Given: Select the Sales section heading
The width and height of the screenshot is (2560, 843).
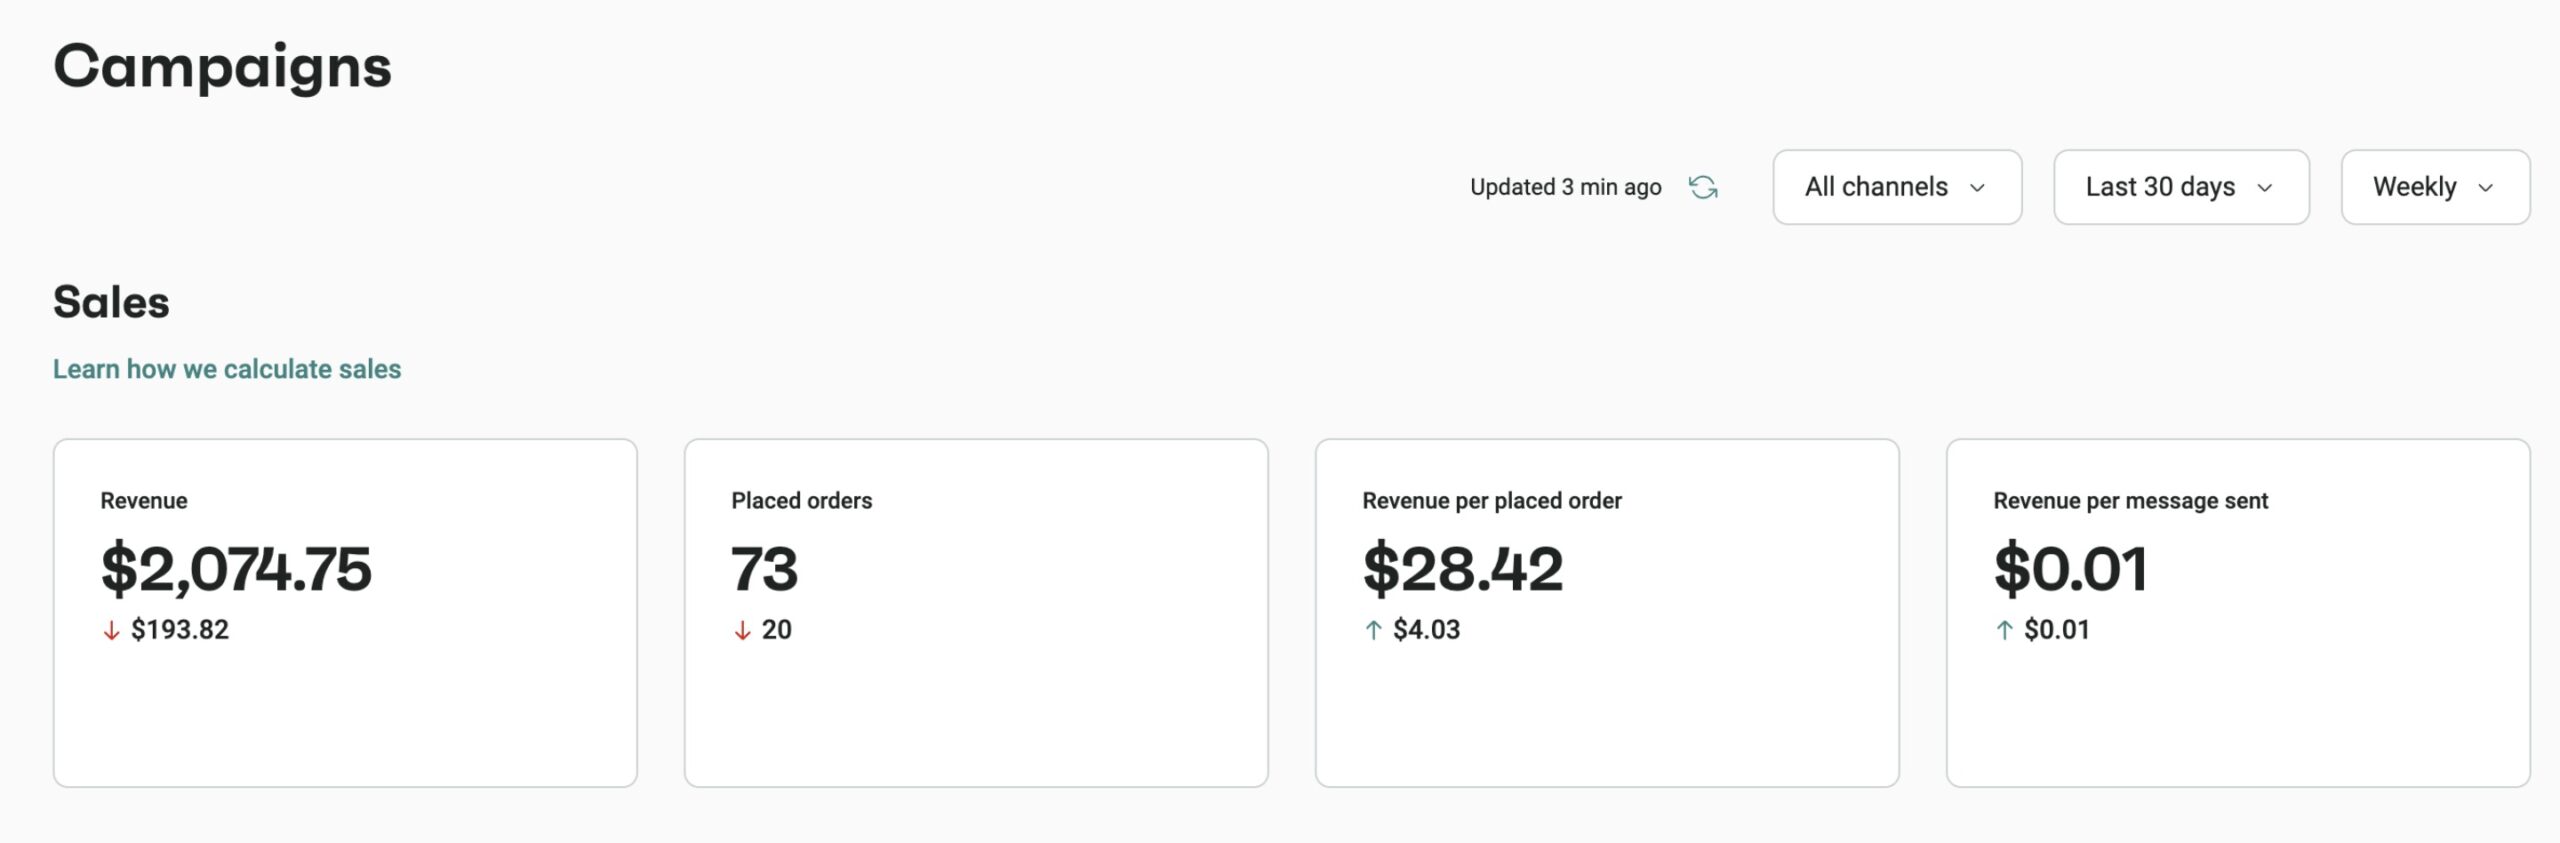Looking at the screenshot, I should point(112,301).
